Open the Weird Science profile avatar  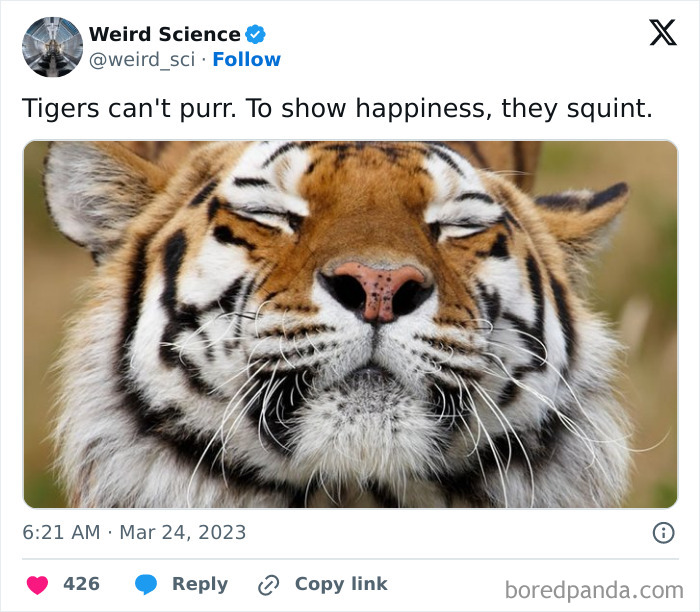tap(53, 47)
